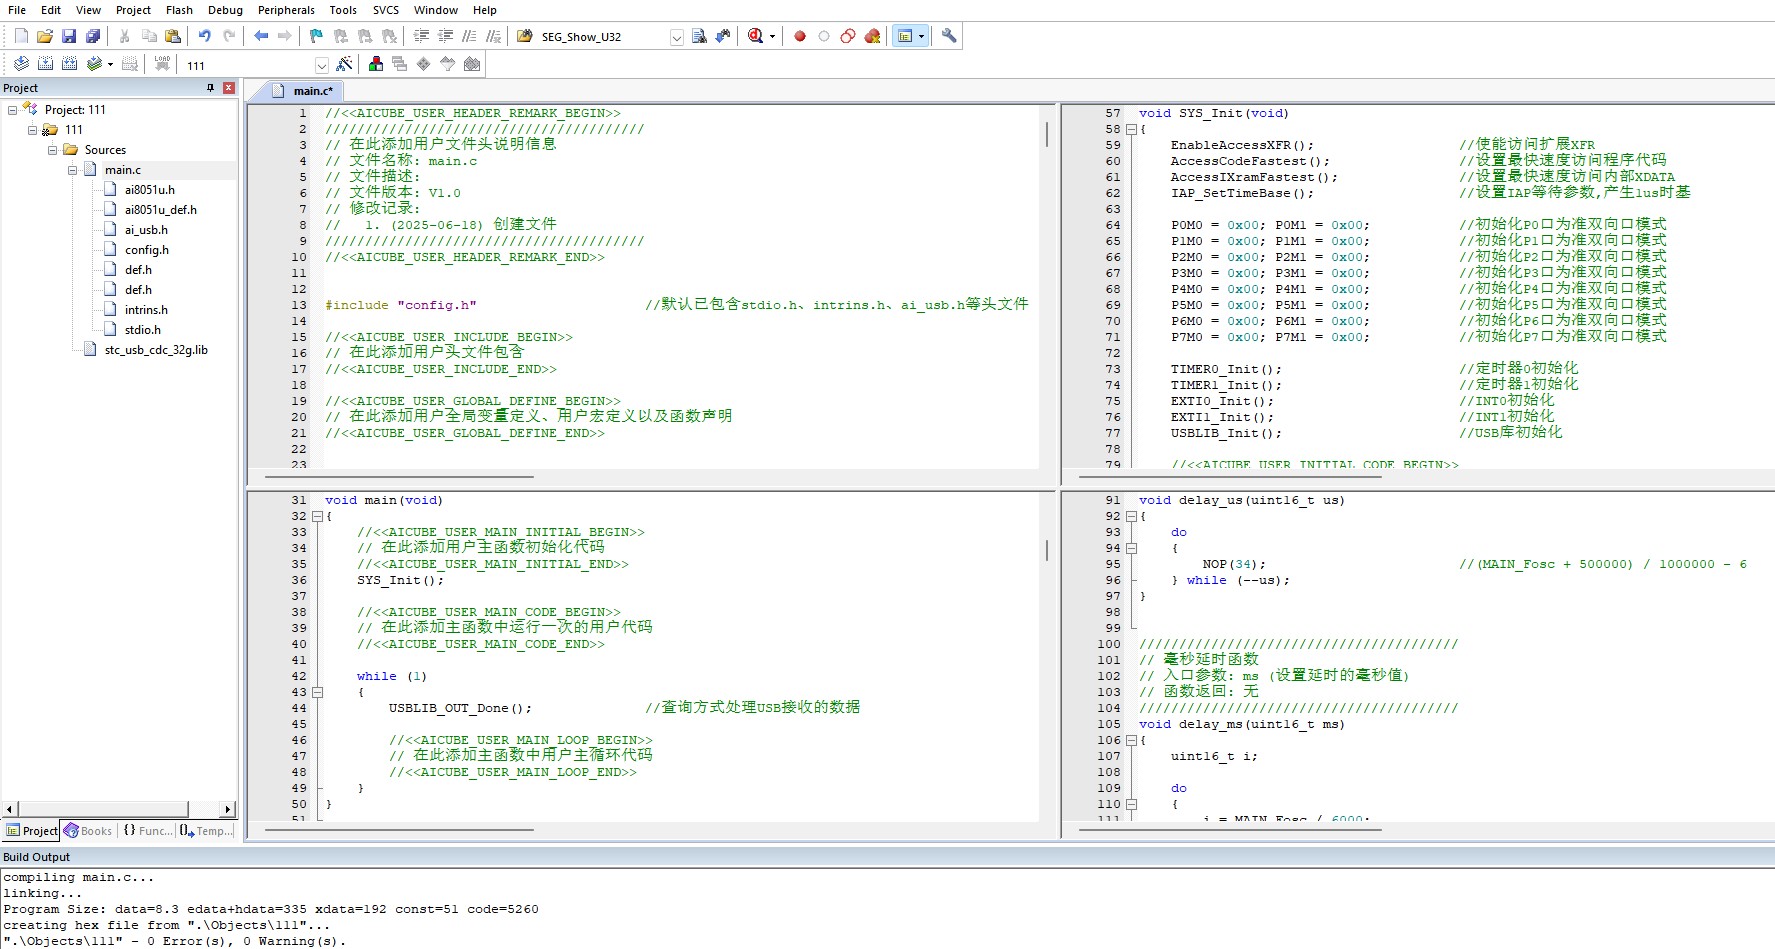The height and width of the screenshot is (949, 1775).
Task: Undo the last edit
Action: pyautogui.click(x=205, y=36)
